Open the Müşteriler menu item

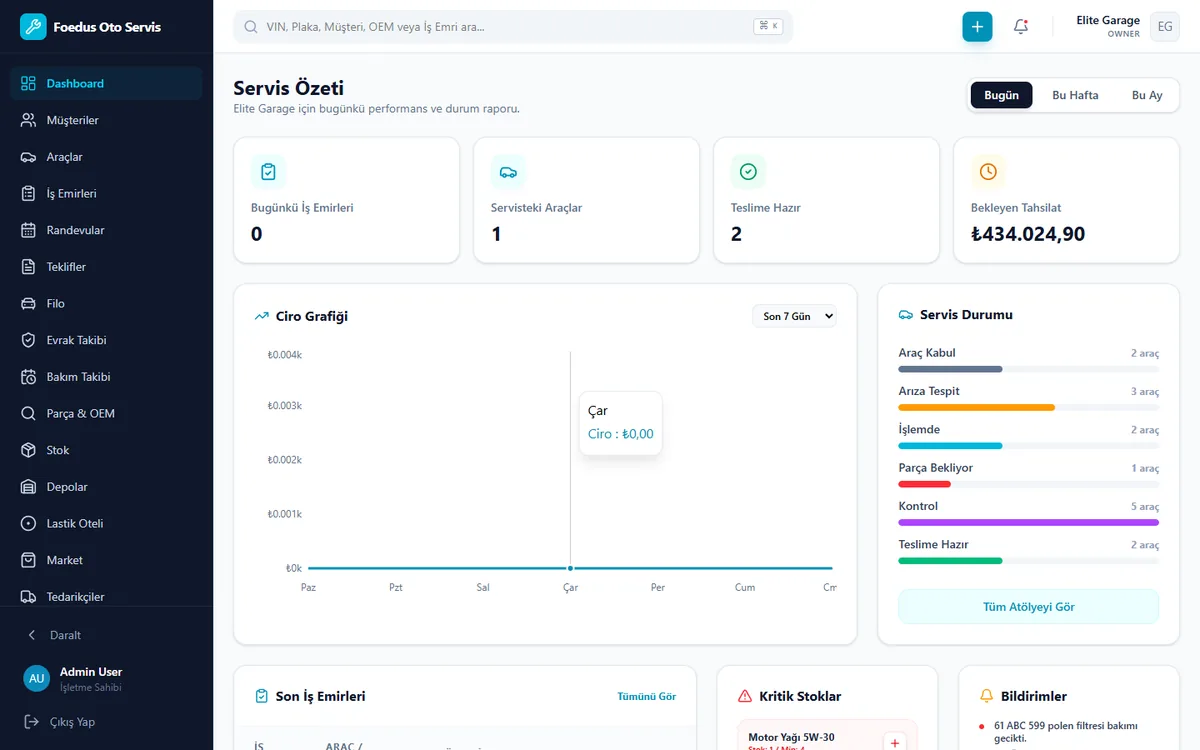click(x=106, y=120)
